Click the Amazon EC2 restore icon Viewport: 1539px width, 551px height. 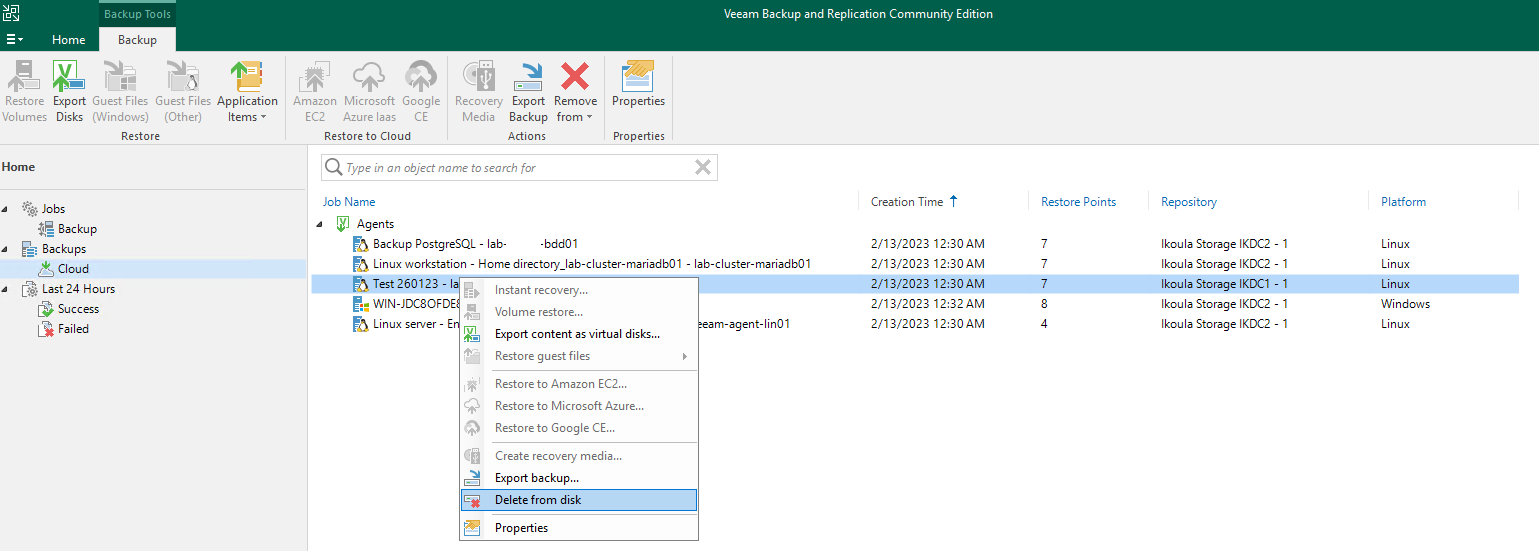315,92
